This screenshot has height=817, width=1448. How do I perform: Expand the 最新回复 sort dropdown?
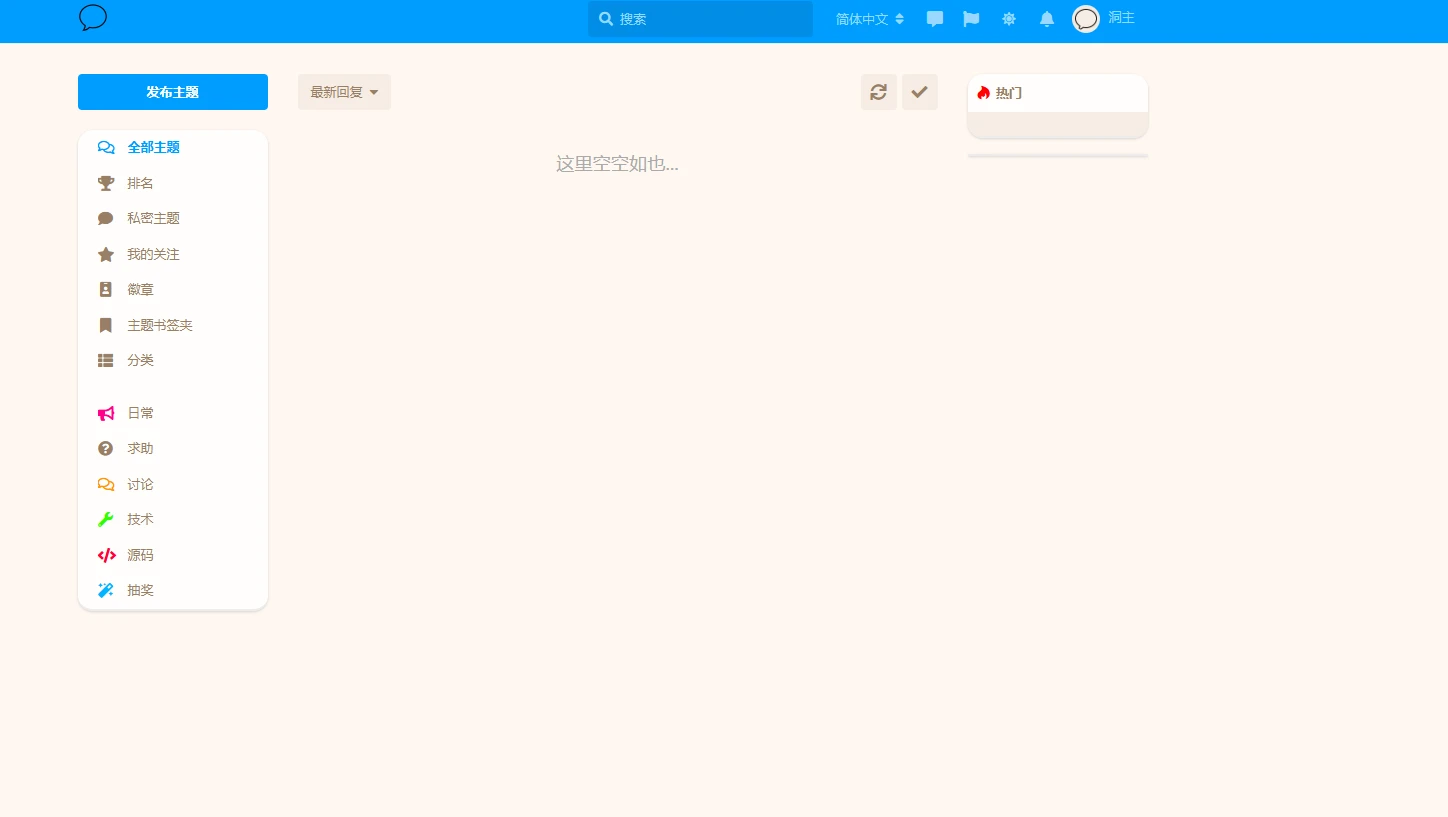coord(344,92)
